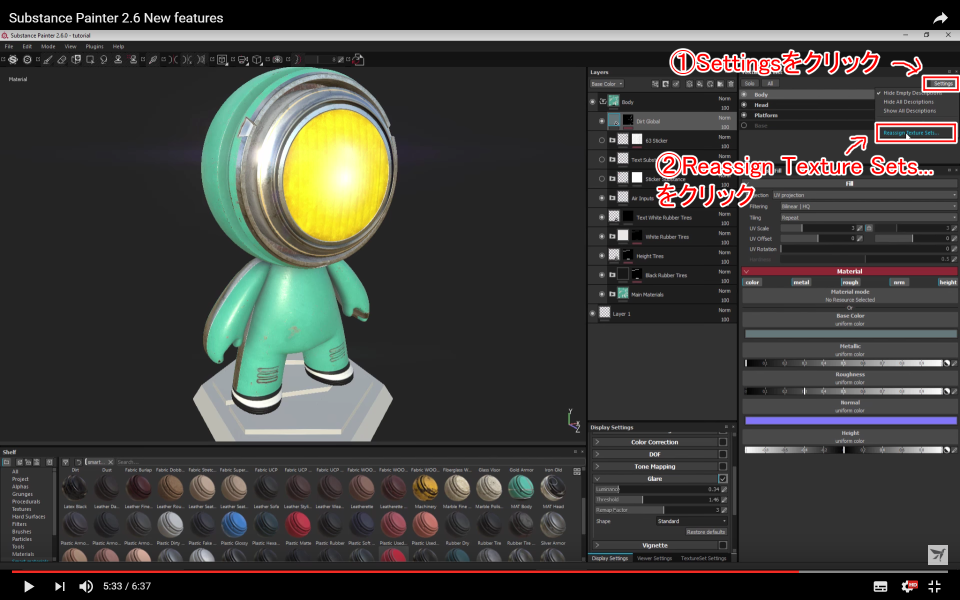Clear the smart materials filter tag
The width and height of the screenshot is (960, 600).
pyautogui.click(x=110, y=462)
